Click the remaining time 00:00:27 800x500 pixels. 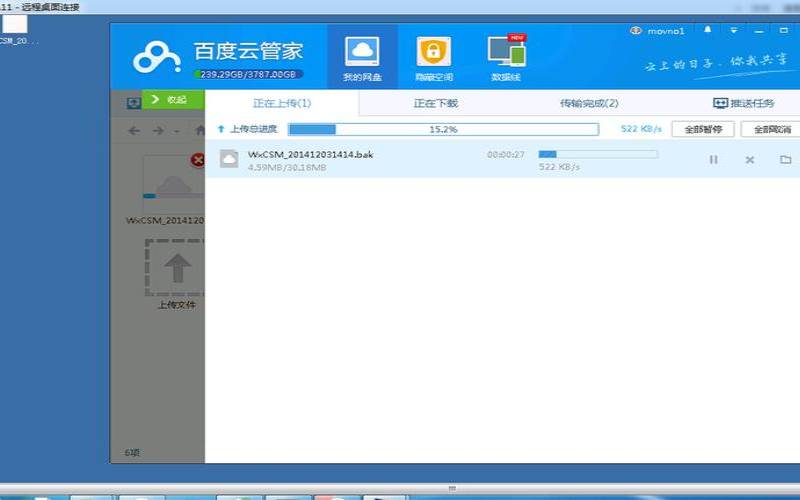pyautogui.click(x=506, y=154)
